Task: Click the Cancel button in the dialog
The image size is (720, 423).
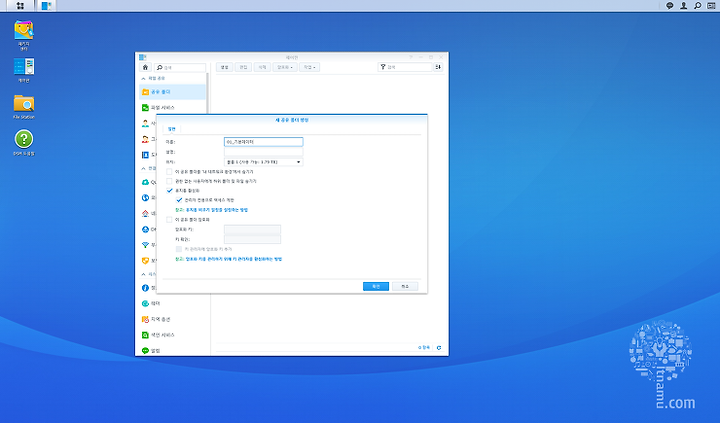Action: click(405, 287)
